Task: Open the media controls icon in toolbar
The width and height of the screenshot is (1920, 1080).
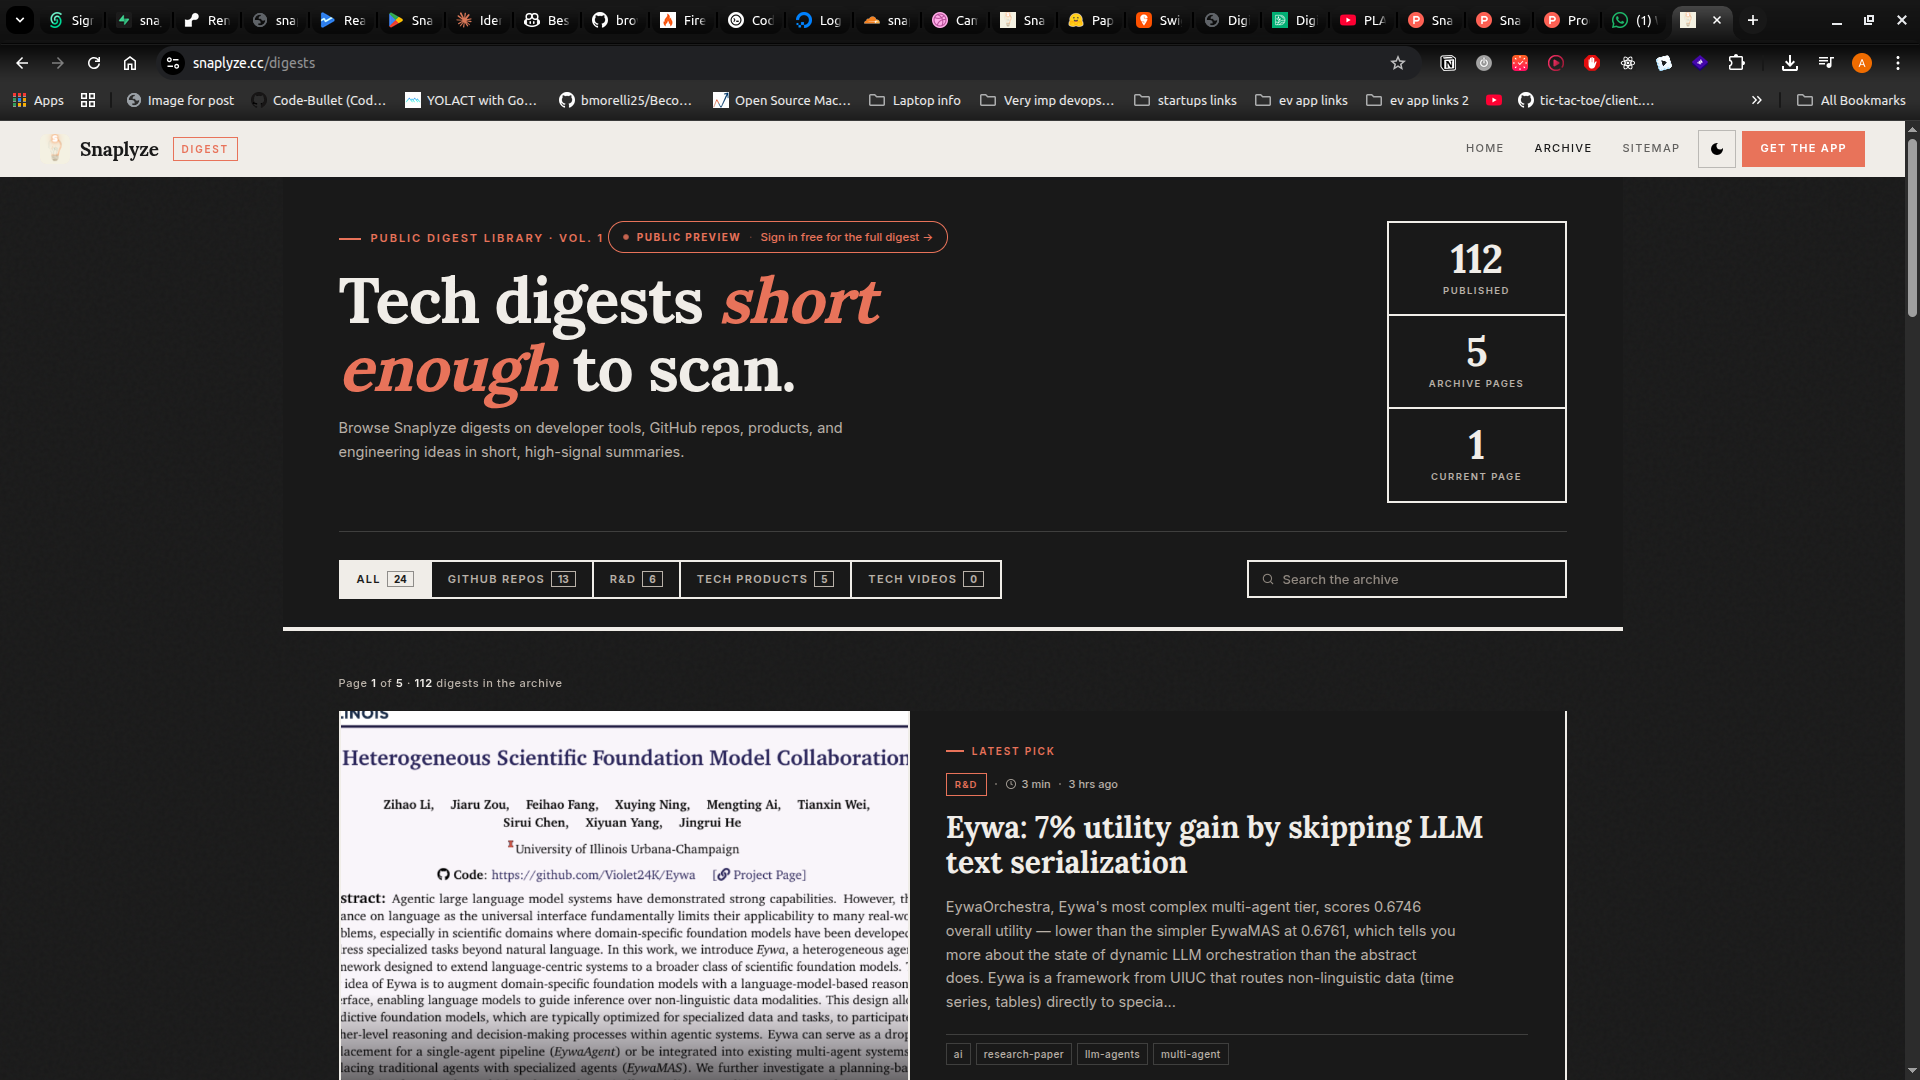Action: click(x=1826, y=63)
